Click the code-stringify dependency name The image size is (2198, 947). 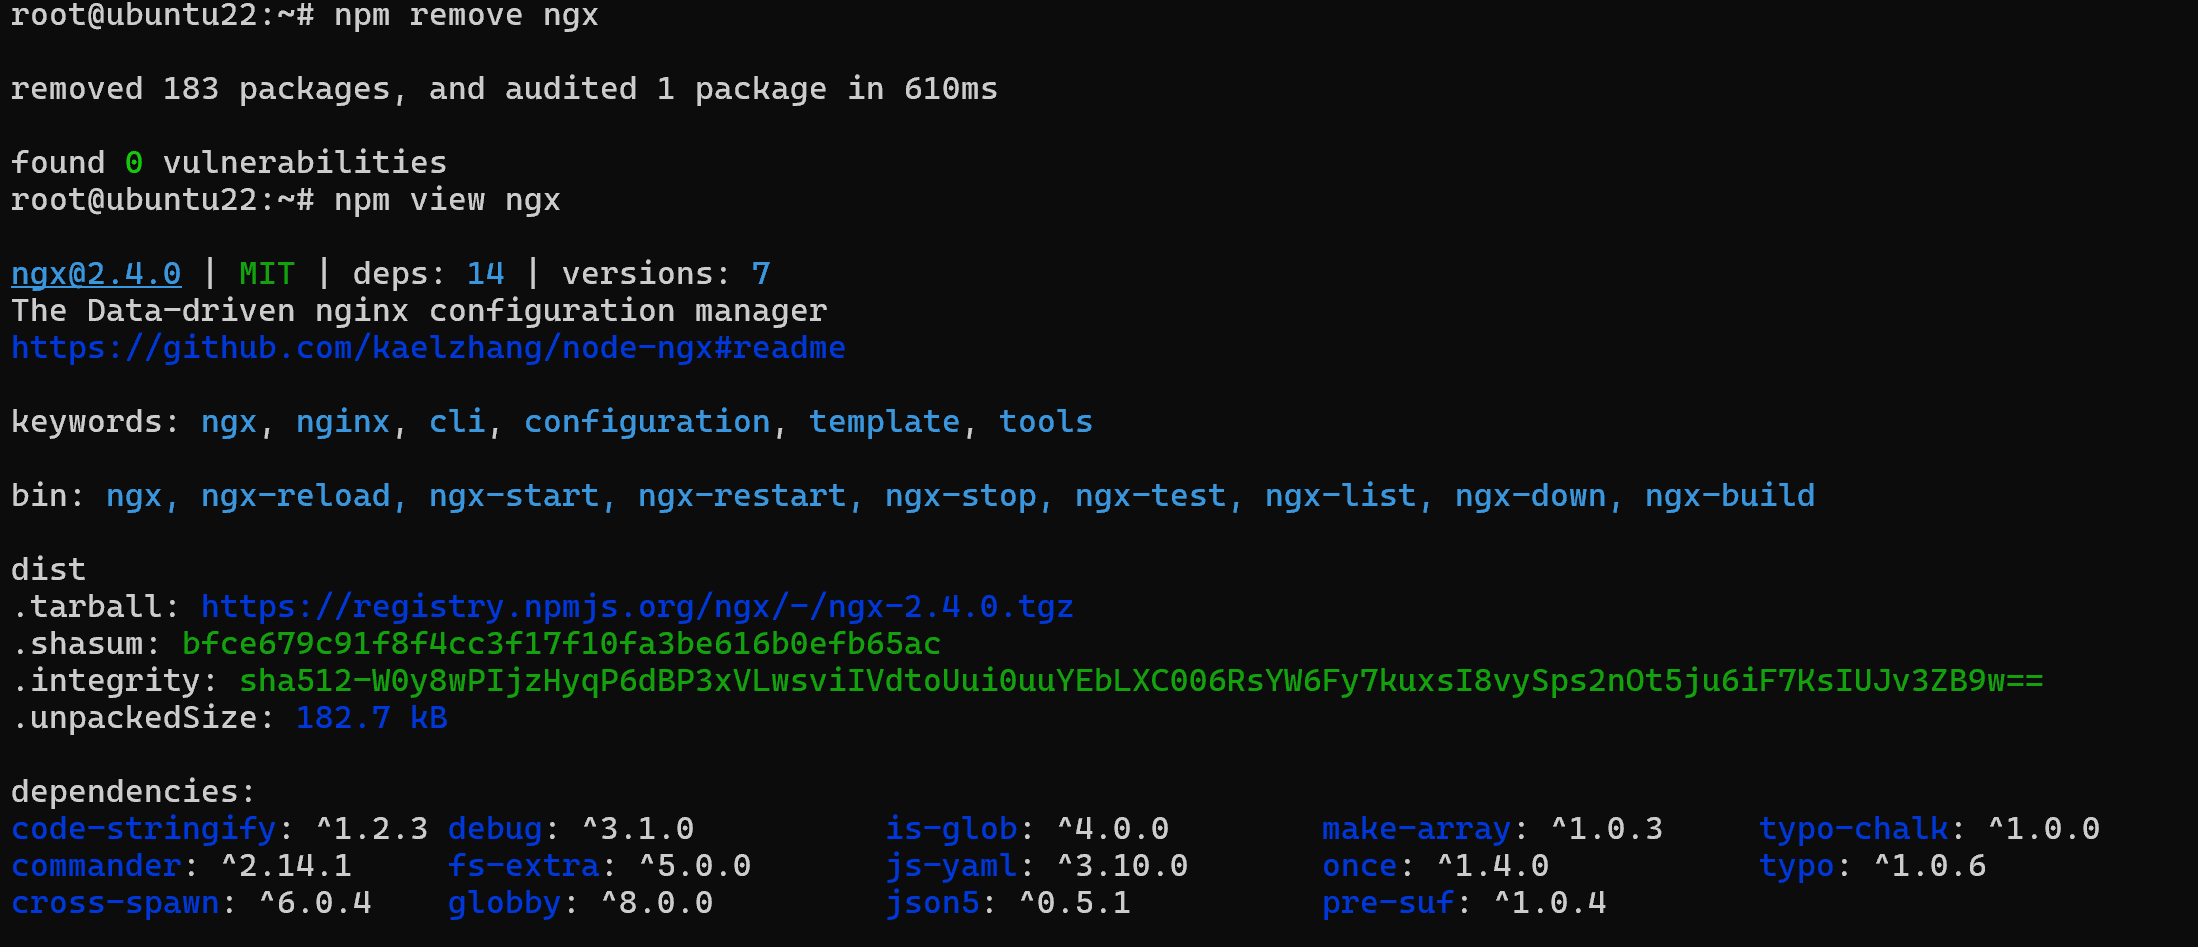pos(143,829)
